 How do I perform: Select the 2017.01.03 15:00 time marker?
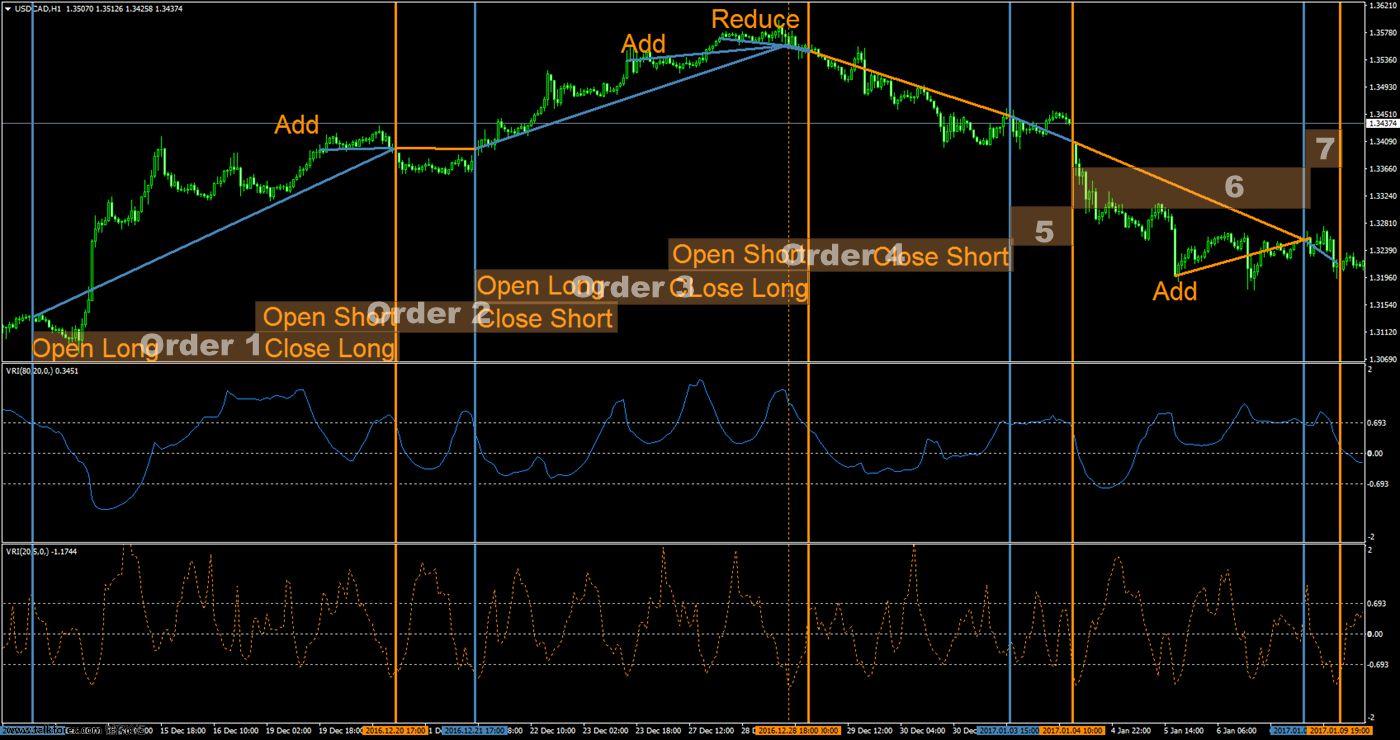[x=1010, y=731]
